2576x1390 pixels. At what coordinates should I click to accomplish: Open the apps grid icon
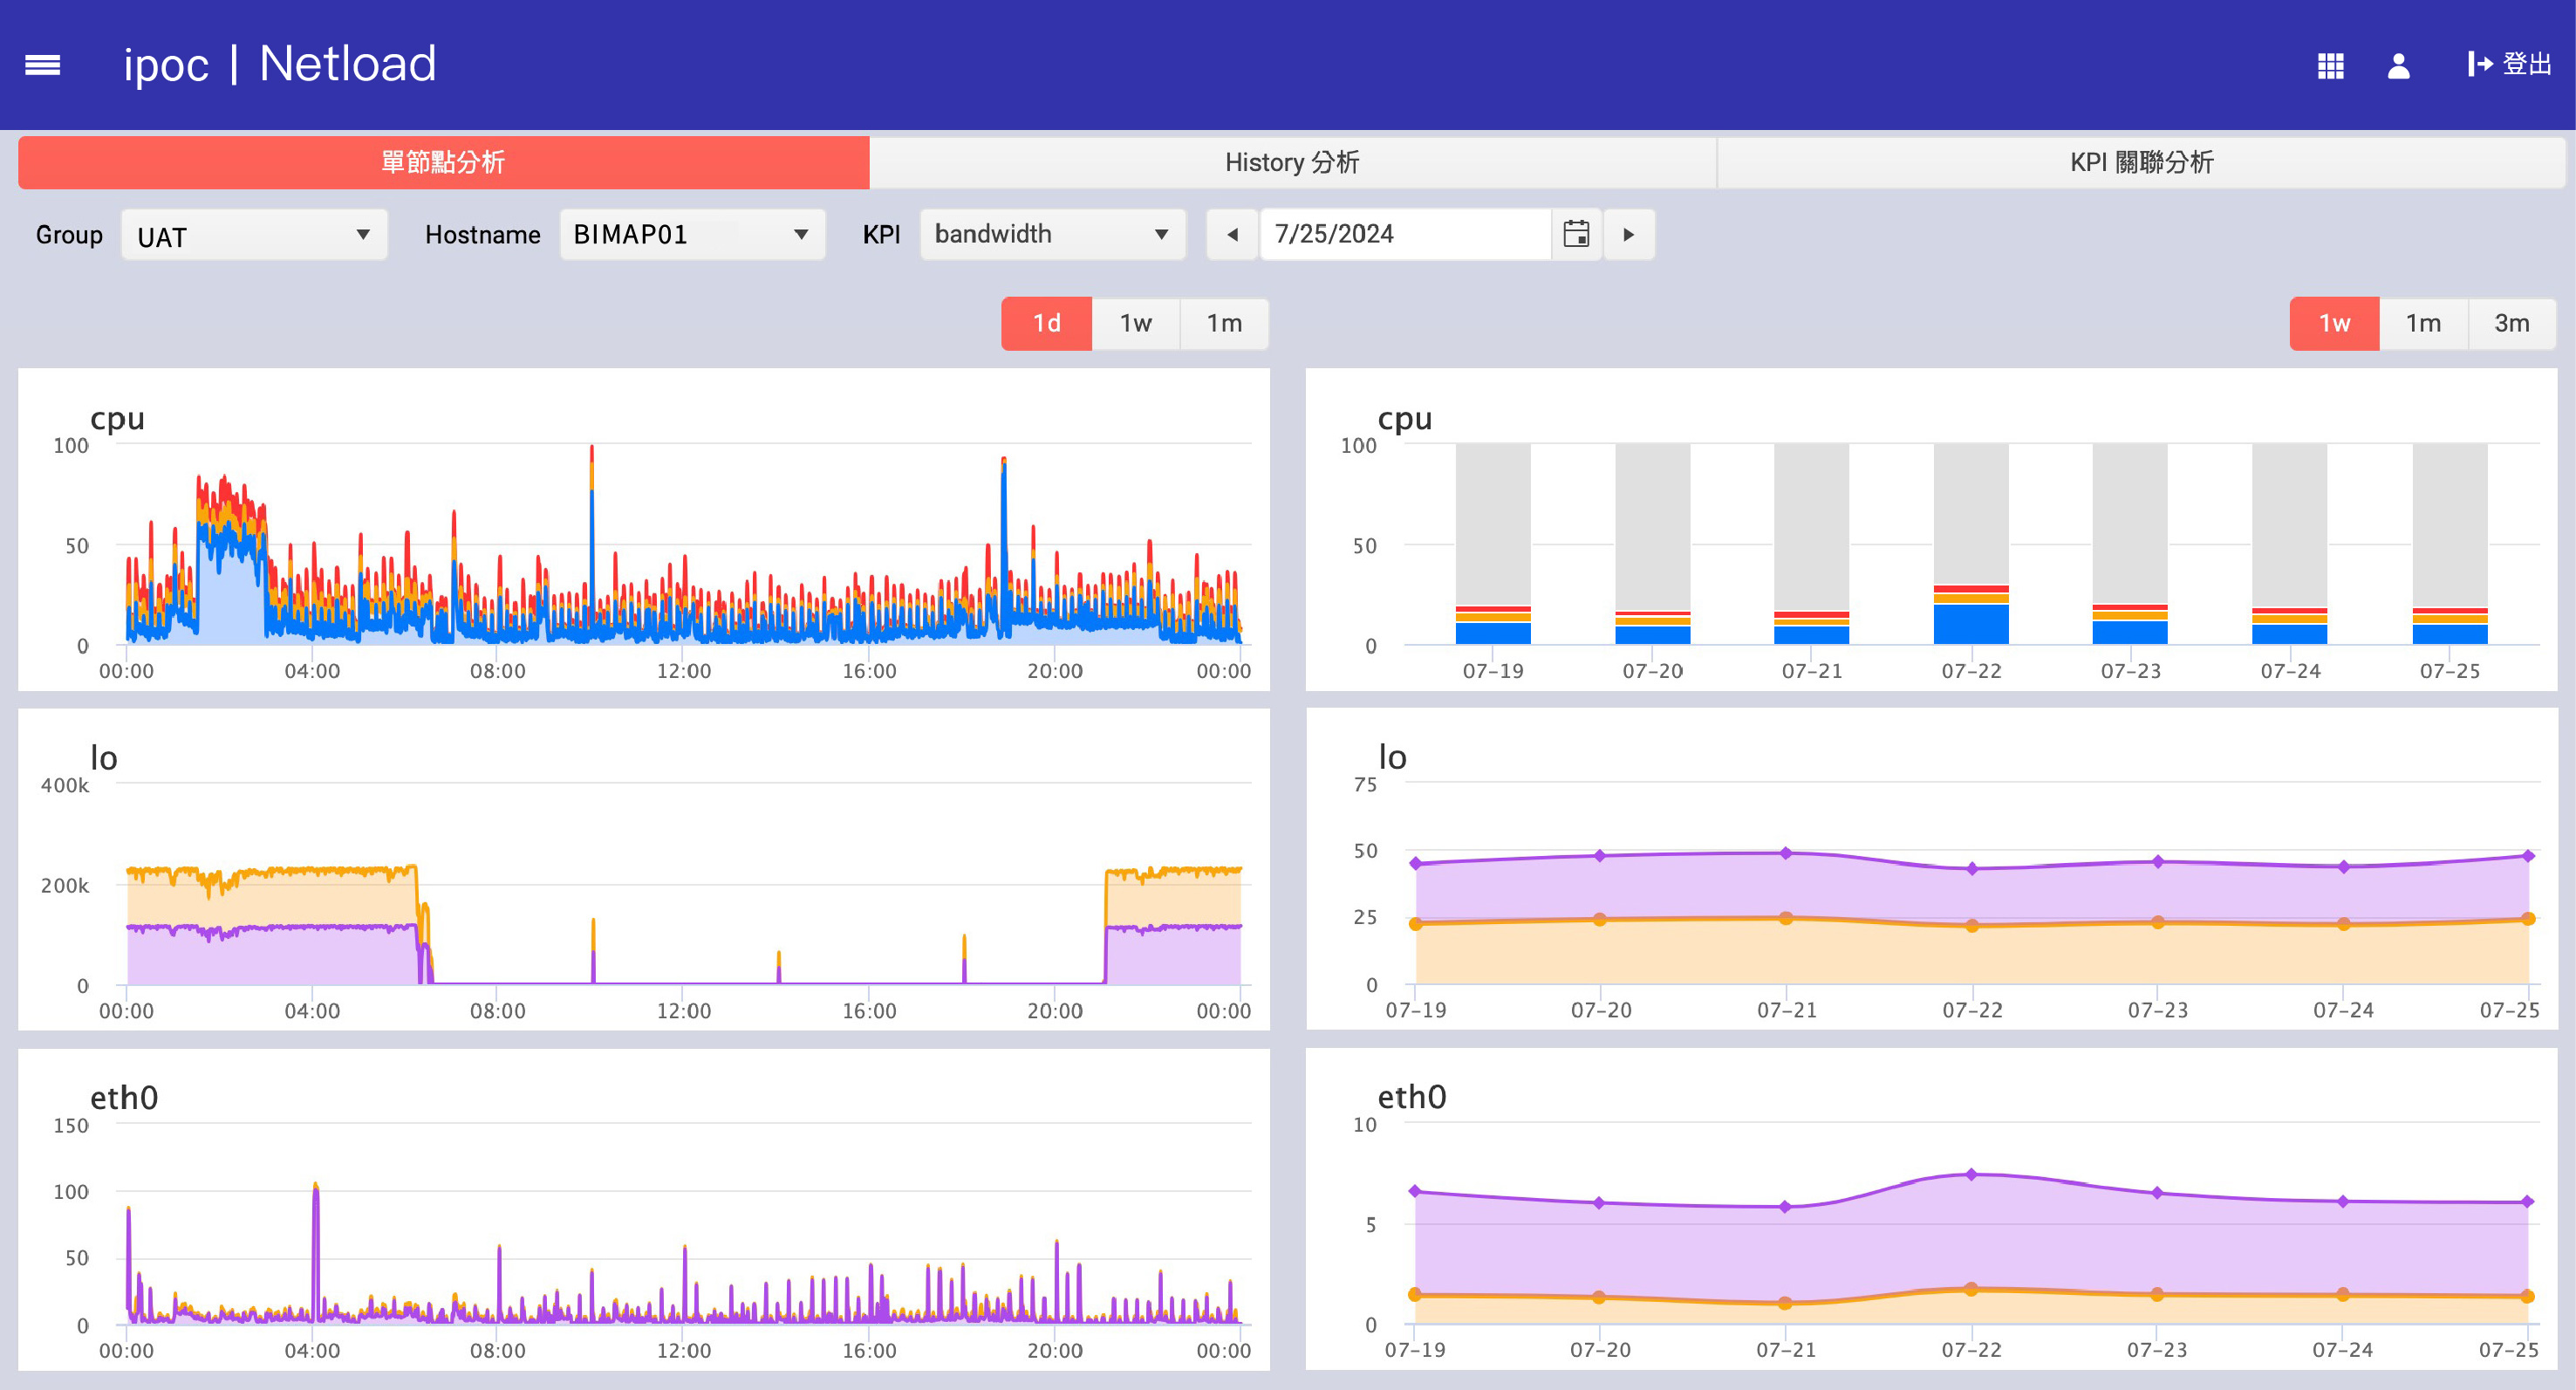point(2330,66)
